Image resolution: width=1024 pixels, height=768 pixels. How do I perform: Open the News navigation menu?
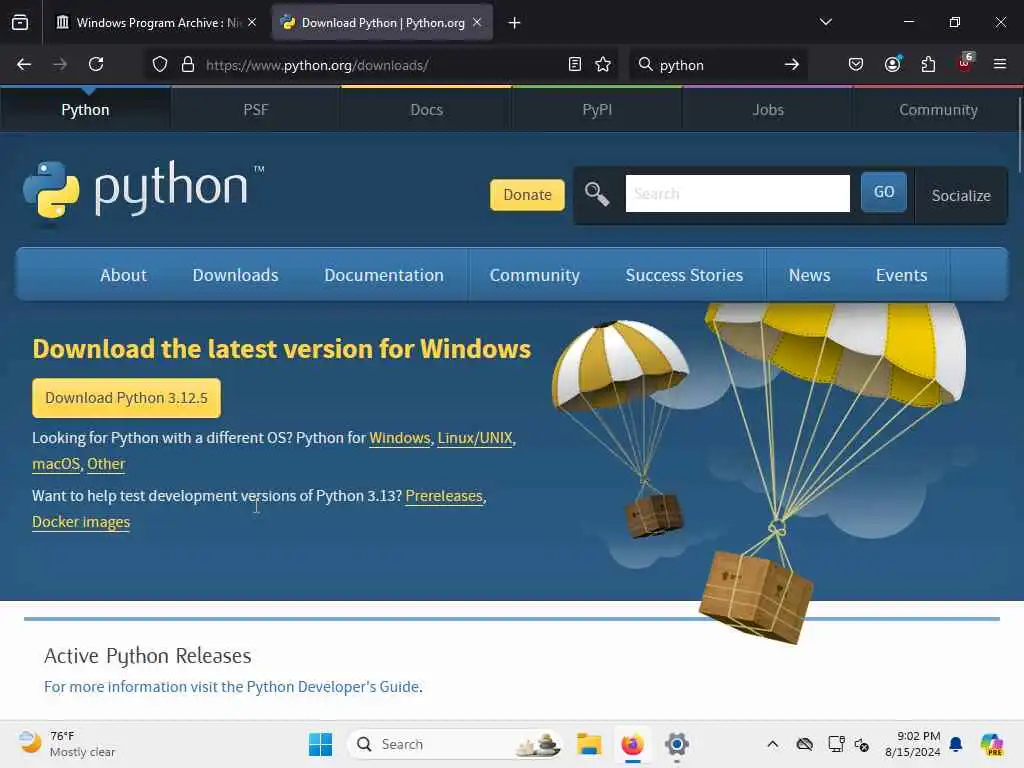pyautogui.click(x=809, y=275)
